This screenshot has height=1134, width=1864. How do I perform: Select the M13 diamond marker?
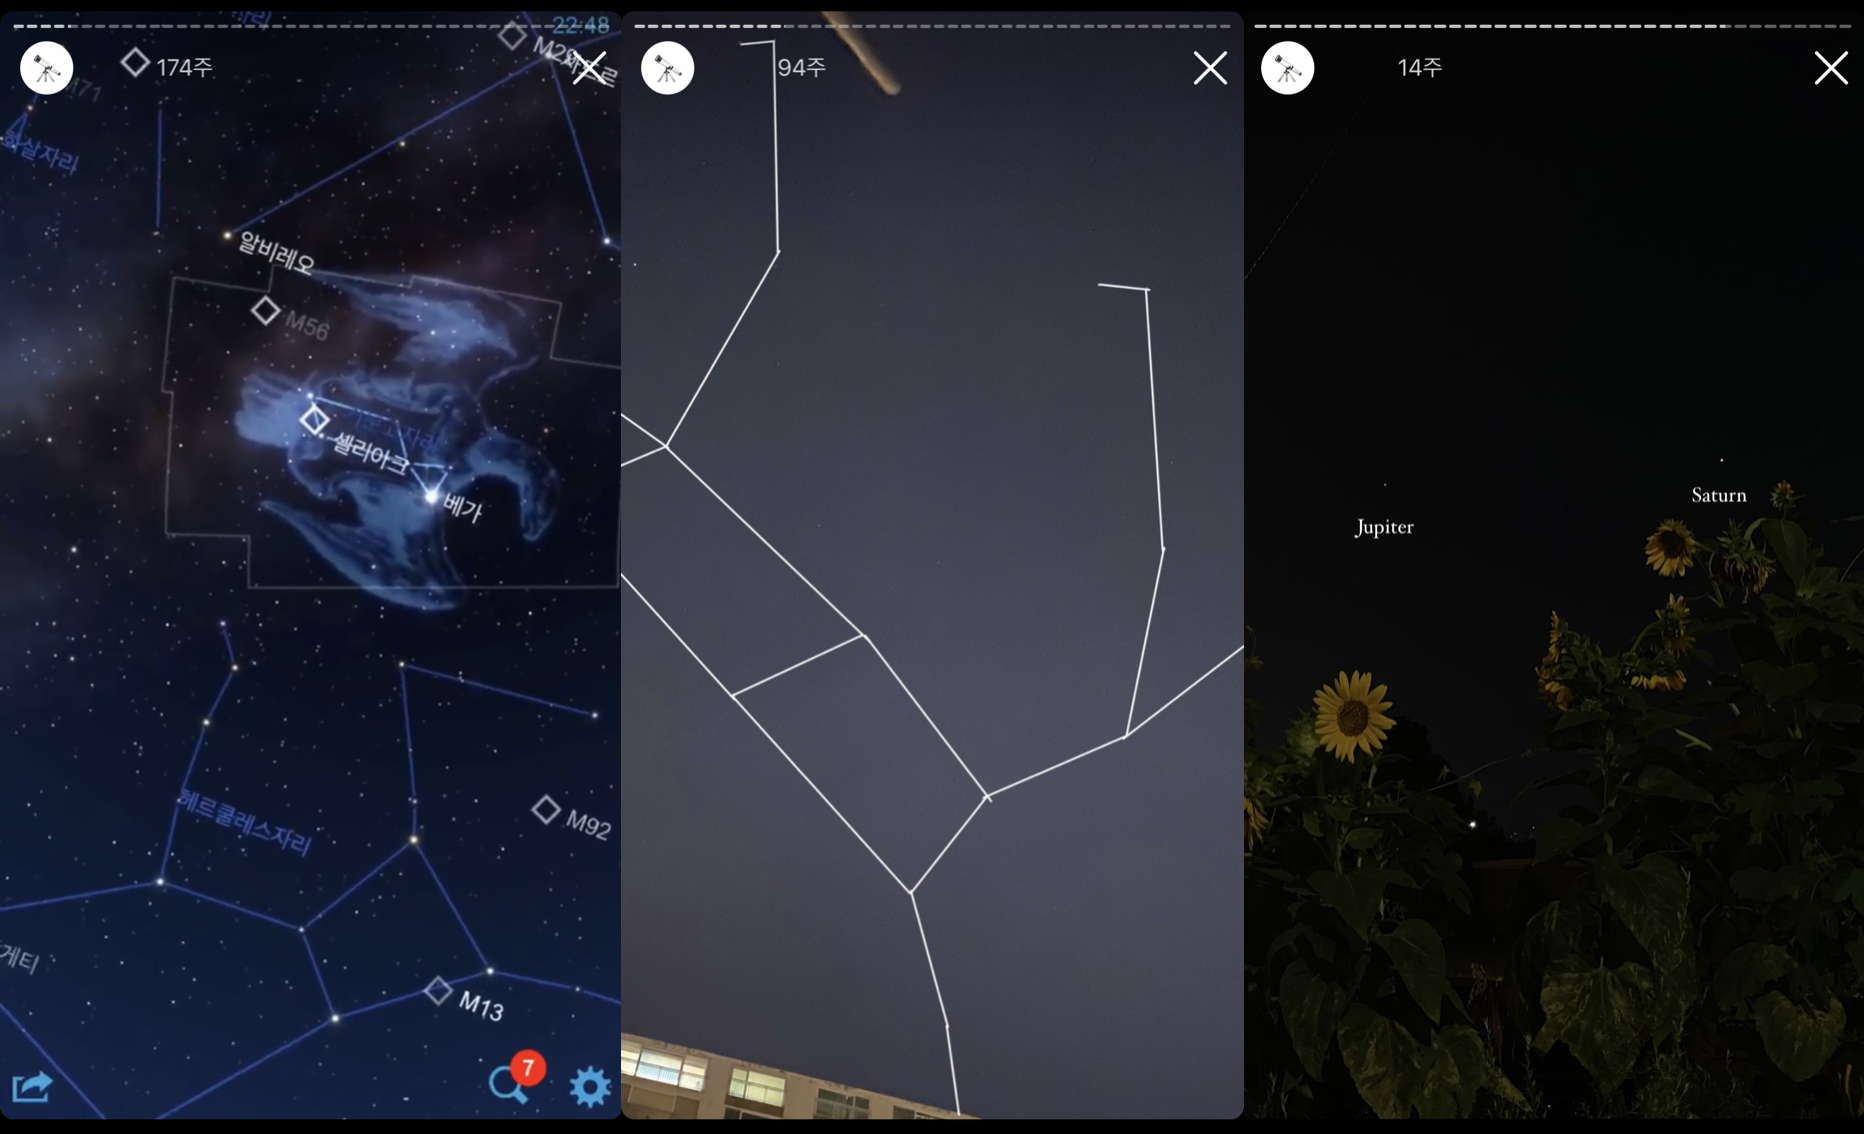438,991
